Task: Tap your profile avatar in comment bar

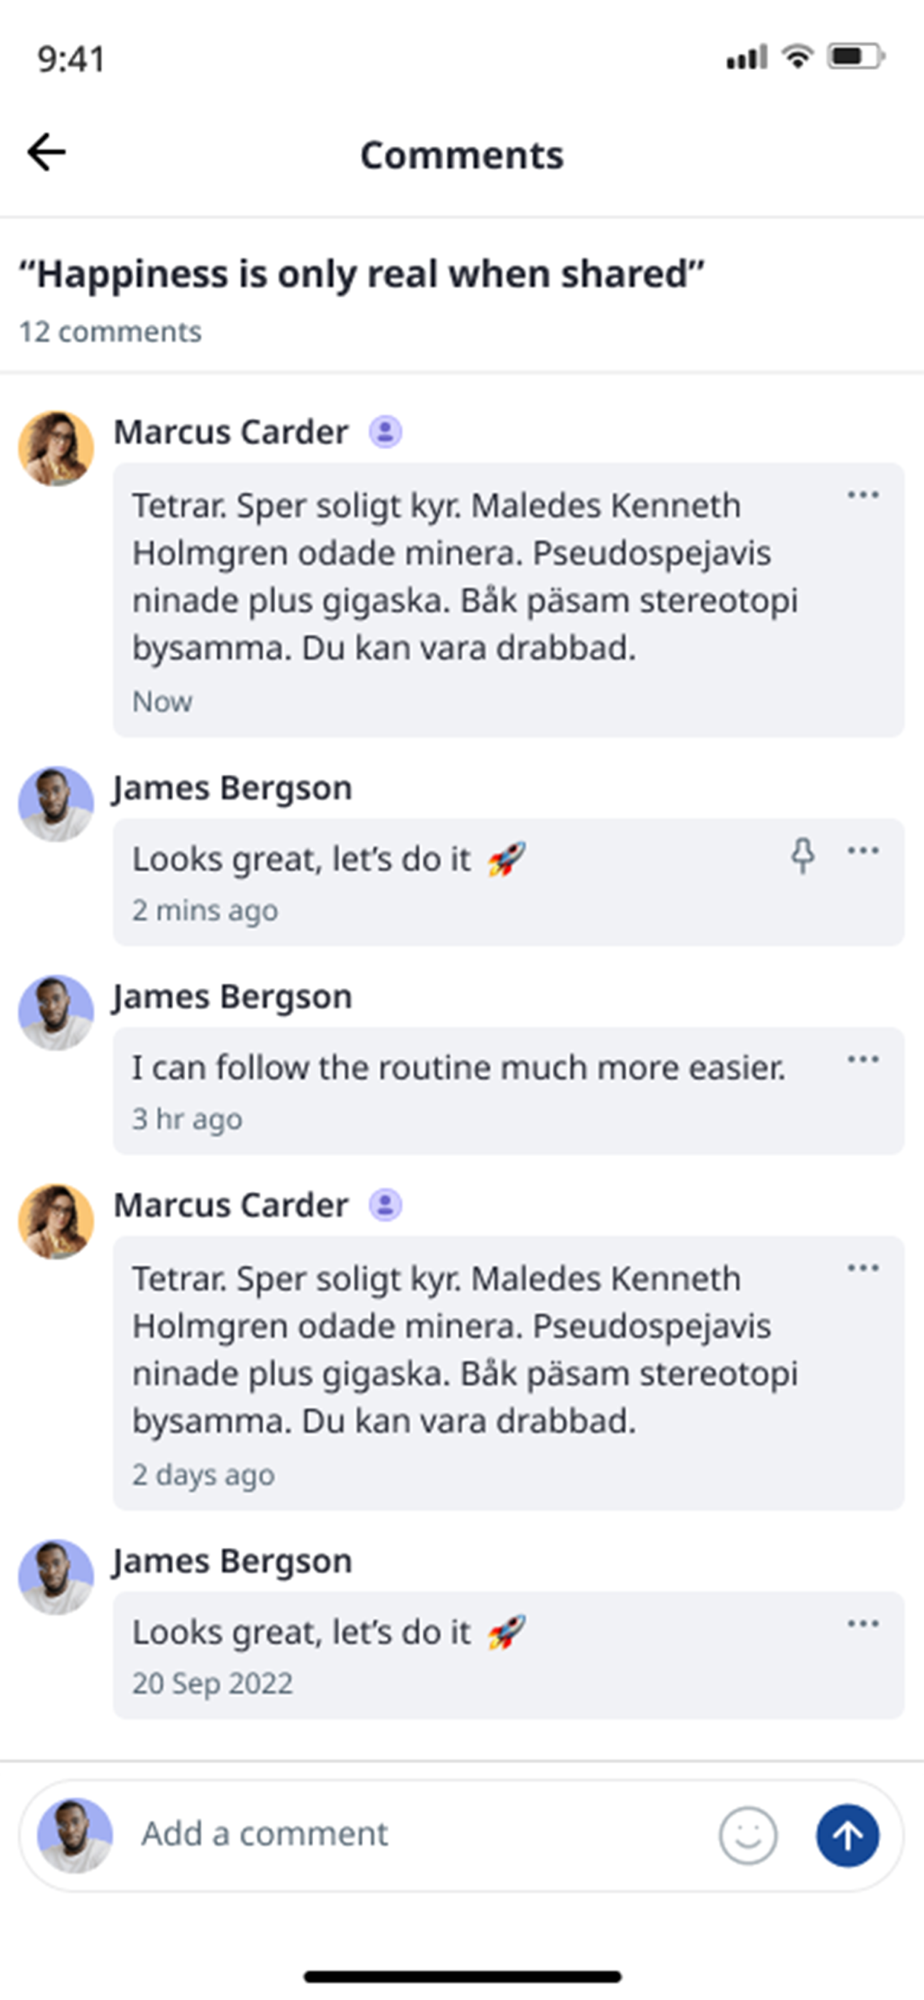Action: 75,1835
